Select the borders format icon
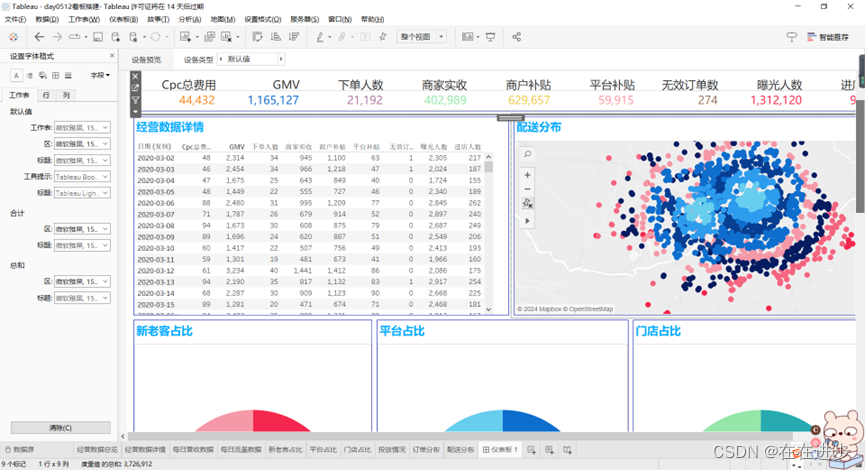 [x=55, y=76]
